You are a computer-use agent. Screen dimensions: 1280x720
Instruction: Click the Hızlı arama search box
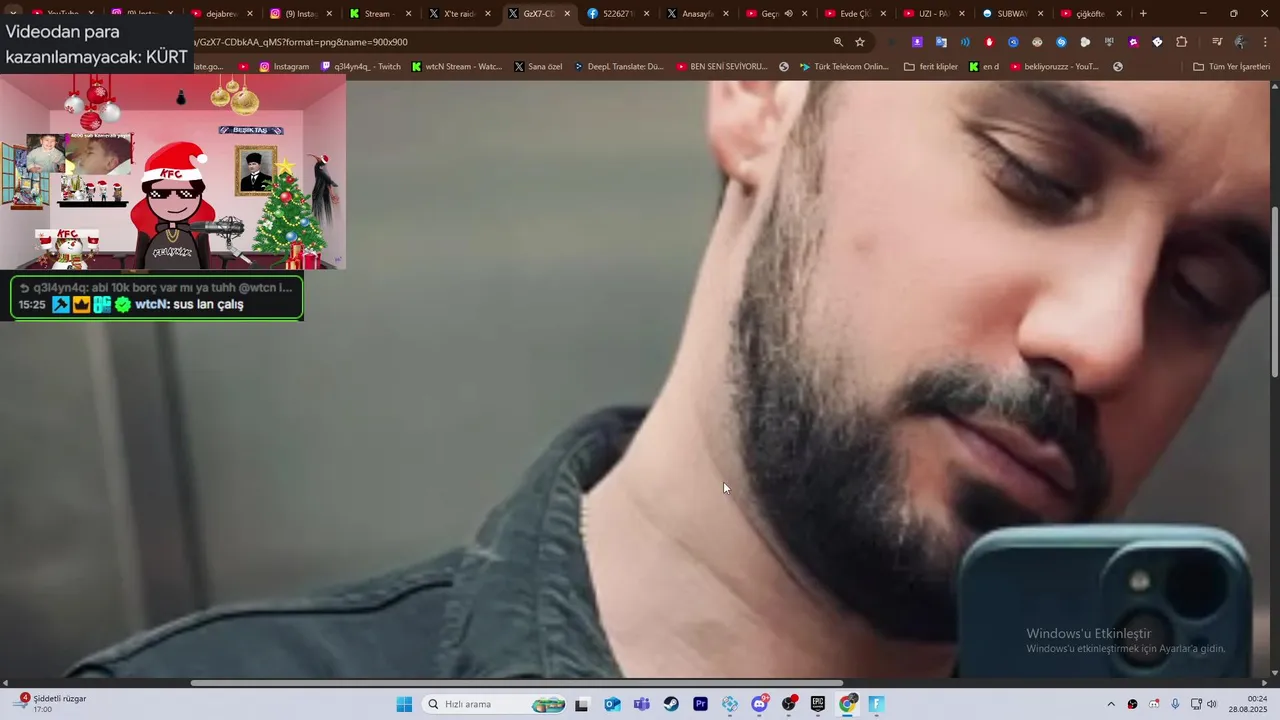[495, 704]
